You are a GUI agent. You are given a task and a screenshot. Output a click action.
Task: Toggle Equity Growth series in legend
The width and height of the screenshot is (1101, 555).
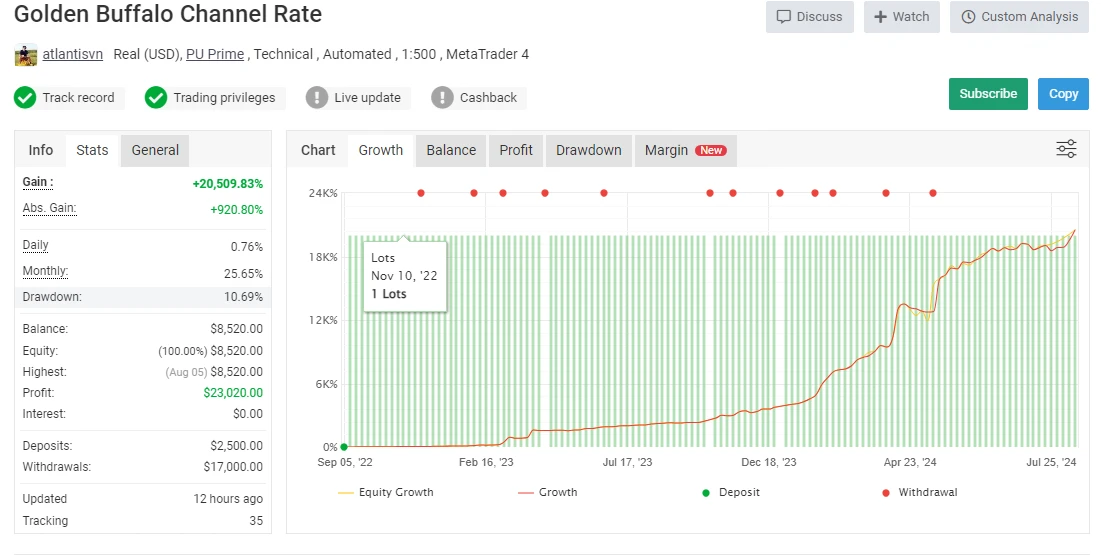point(386,492)
